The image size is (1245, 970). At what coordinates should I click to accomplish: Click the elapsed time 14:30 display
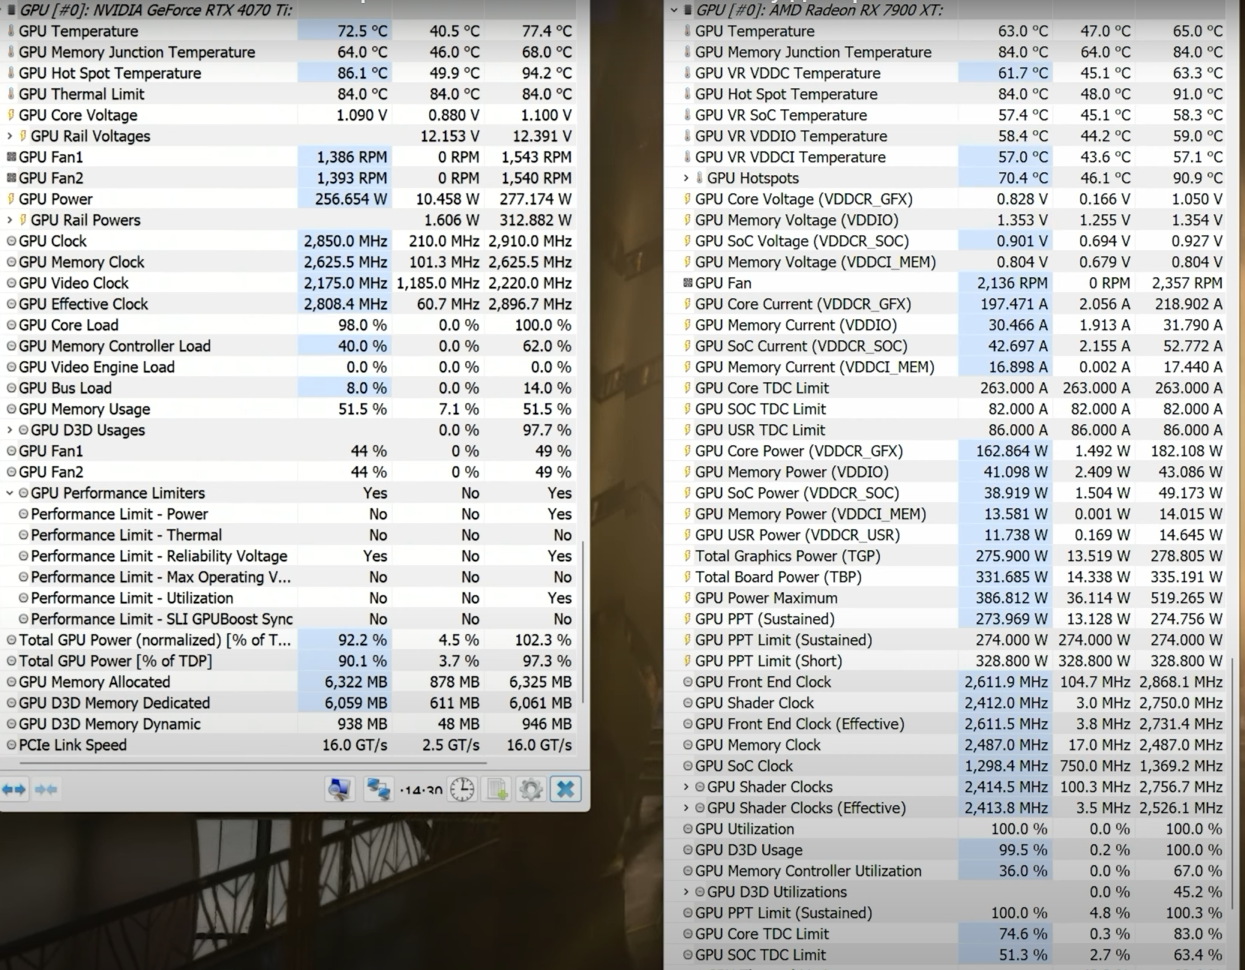coord(421,790)
